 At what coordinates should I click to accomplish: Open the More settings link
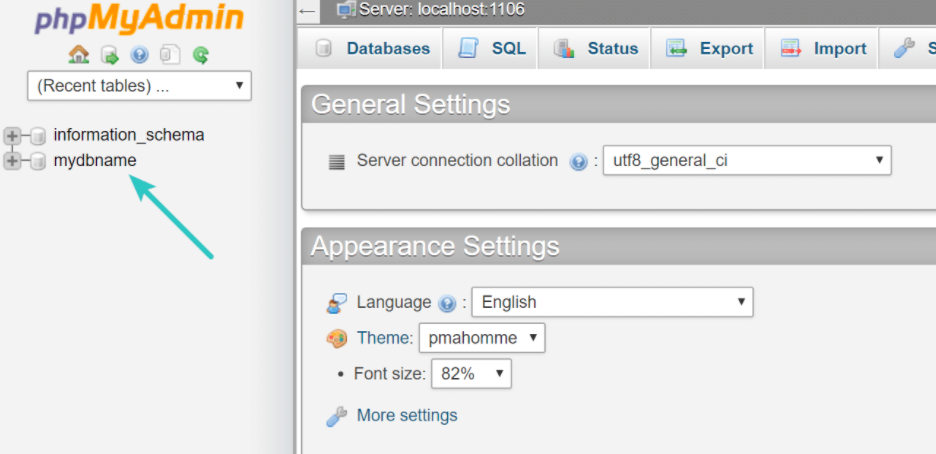(x=407, y=415)
